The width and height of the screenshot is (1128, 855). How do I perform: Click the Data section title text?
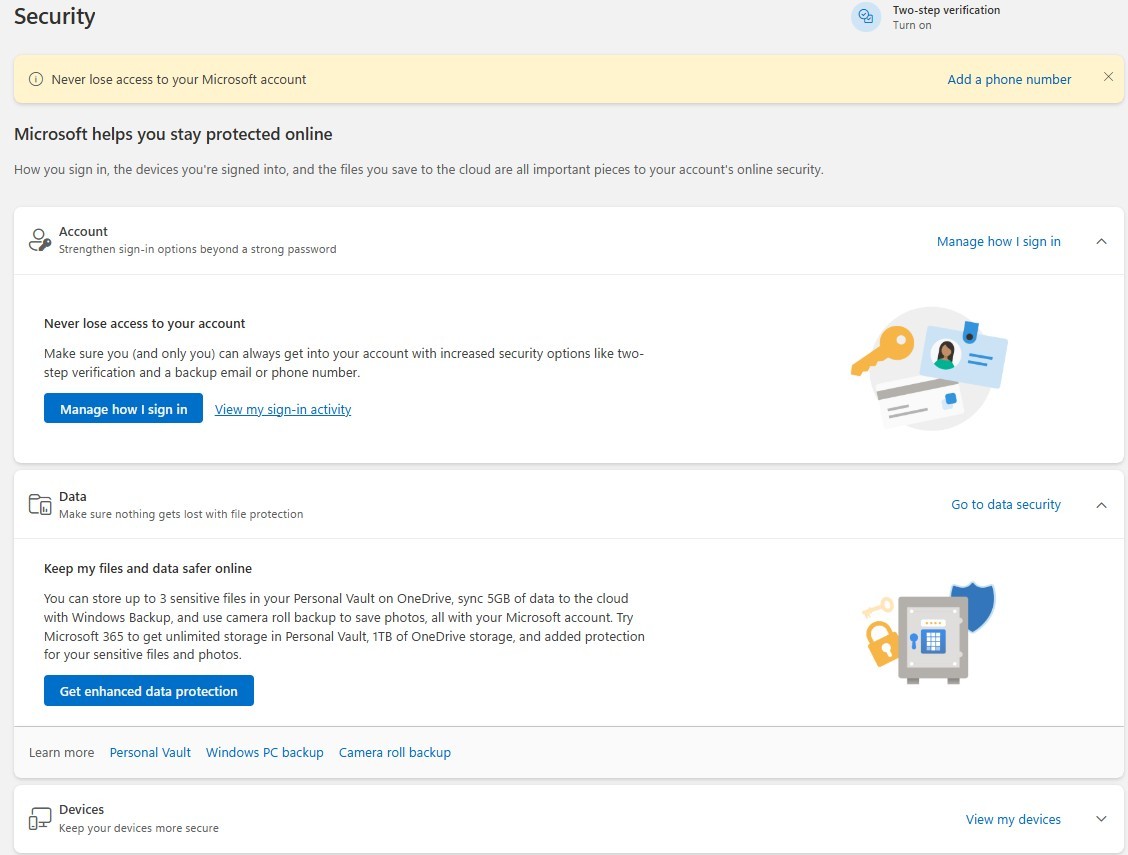point(73,496)
